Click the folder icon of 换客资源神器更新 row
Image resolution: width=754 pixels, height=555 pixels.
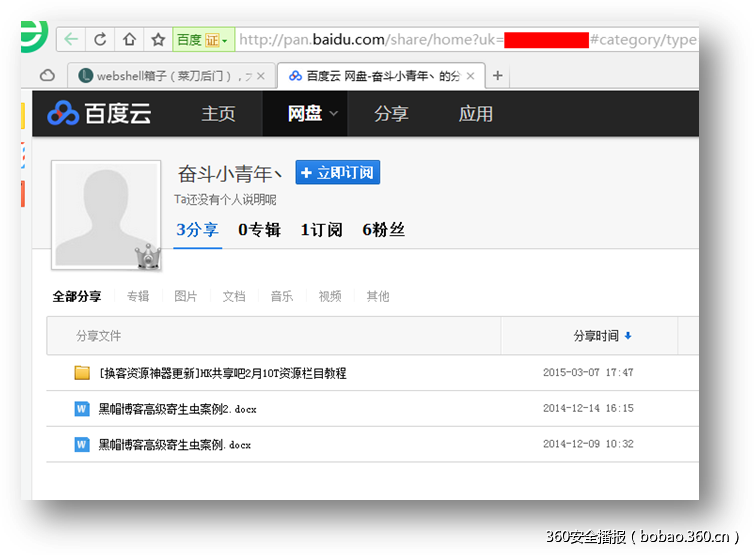coord(82,373)
